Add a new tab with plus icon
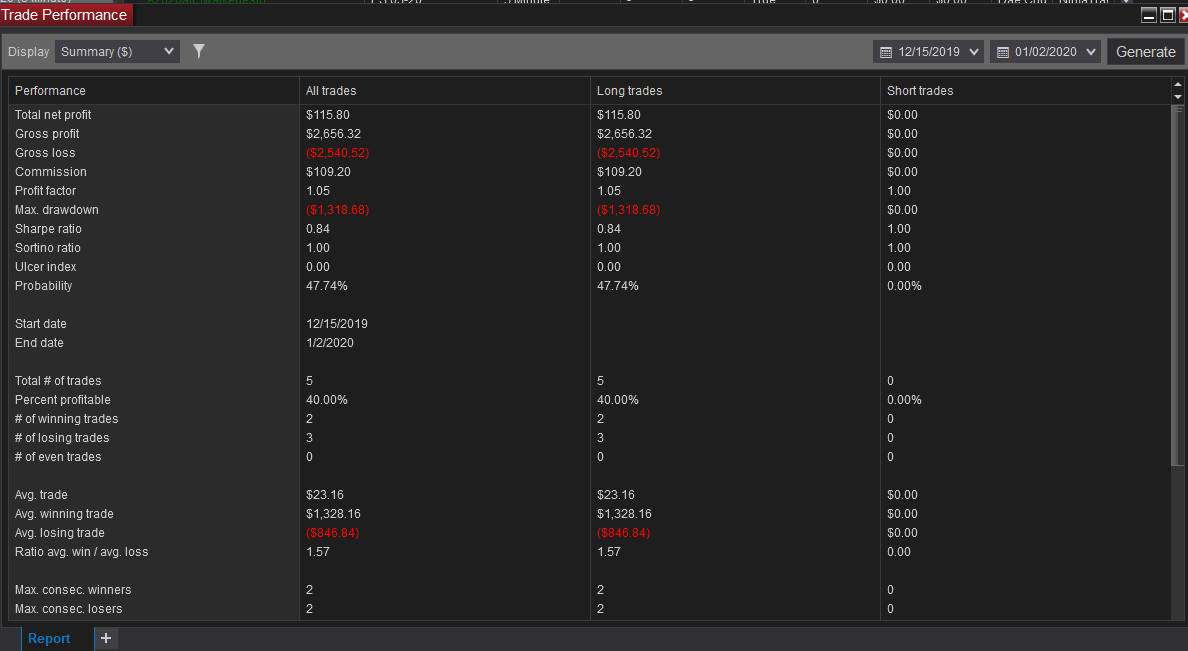 point(106,638)
